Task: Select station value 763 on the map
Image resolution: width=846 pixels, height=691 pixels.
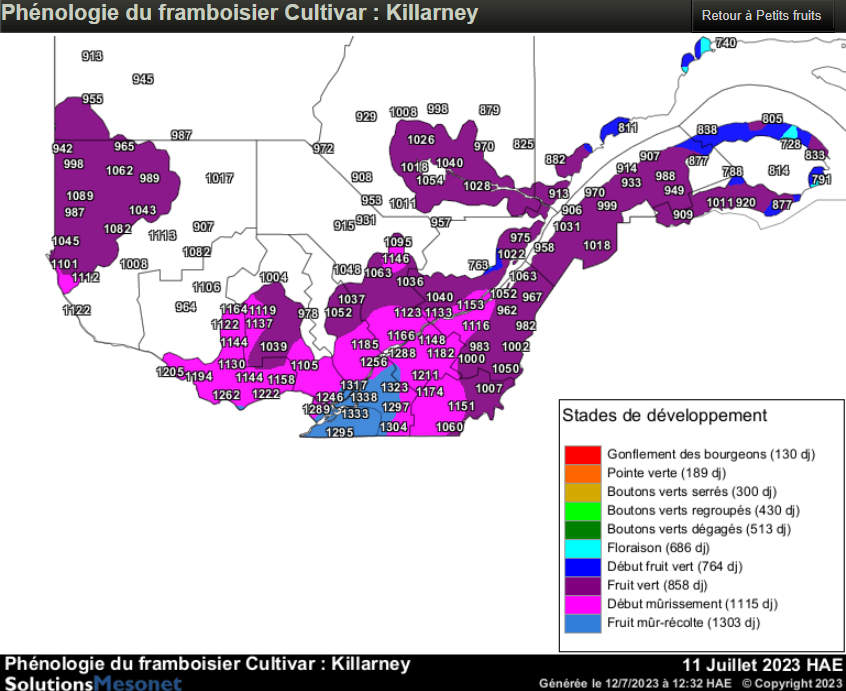Action: pyautogui.click(x=479, y=265)
